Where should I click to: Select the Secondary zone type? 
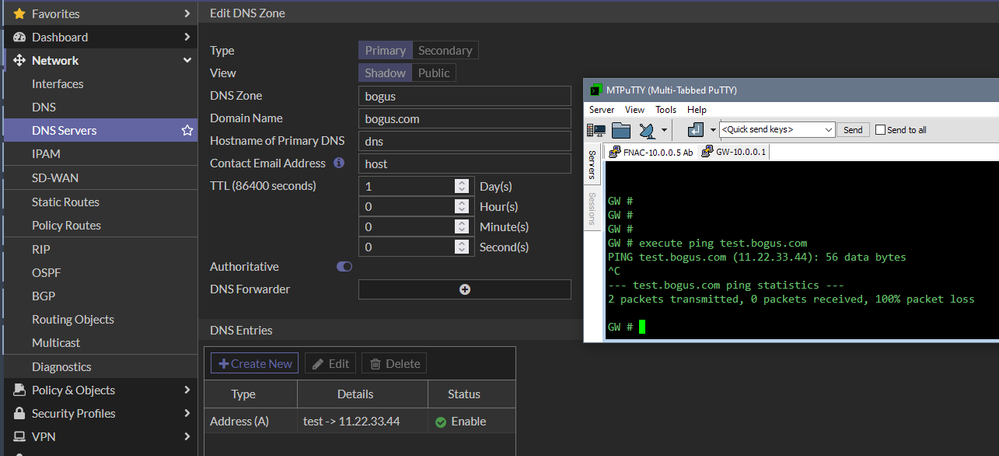[x=445, y=50]
